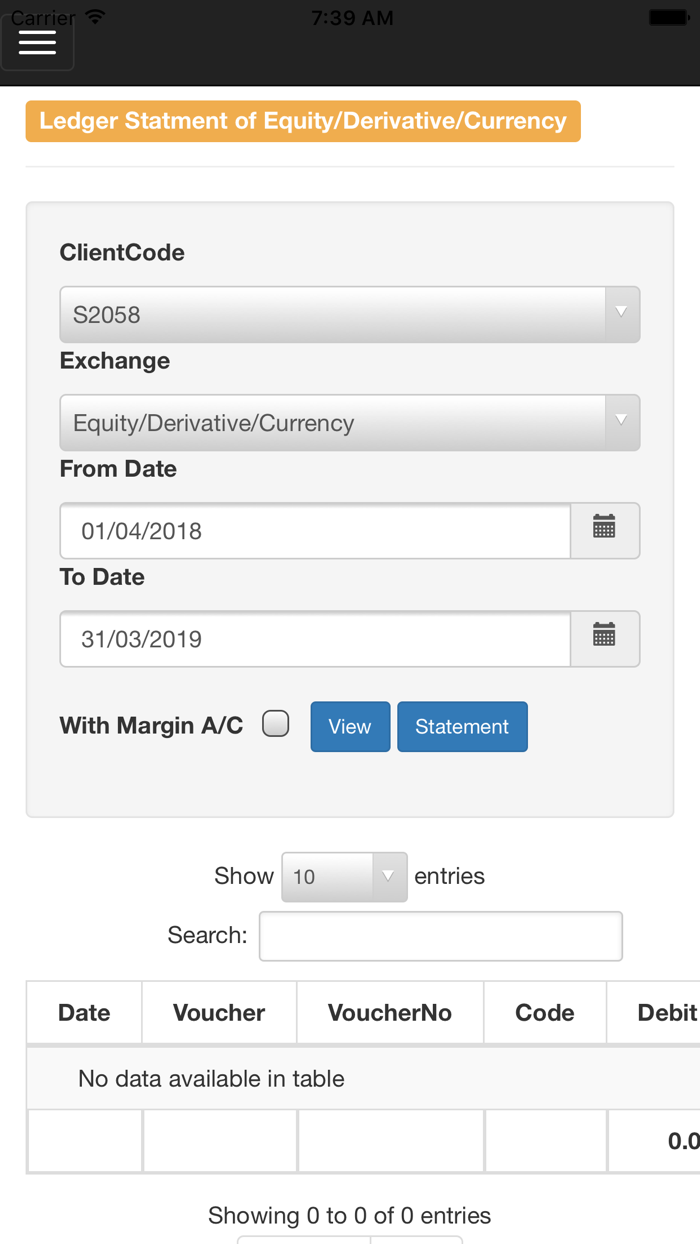Sort the table by the VoucherNo column
Screen dimensions: 700x1244
click(390, 1012)
